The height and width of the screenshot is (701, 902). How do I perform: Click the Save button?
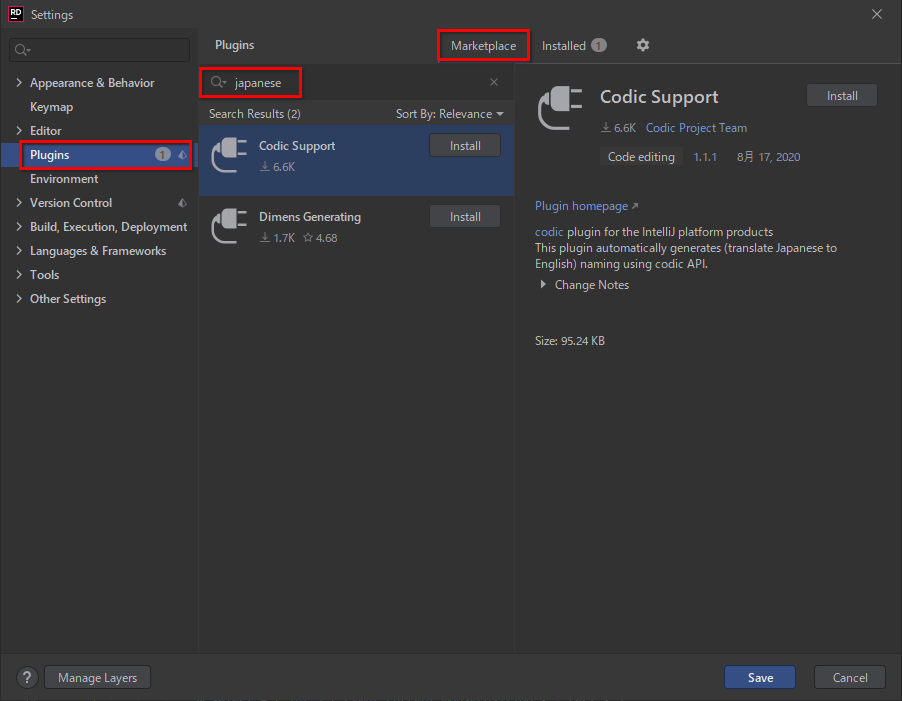click(x=760, y=677)
